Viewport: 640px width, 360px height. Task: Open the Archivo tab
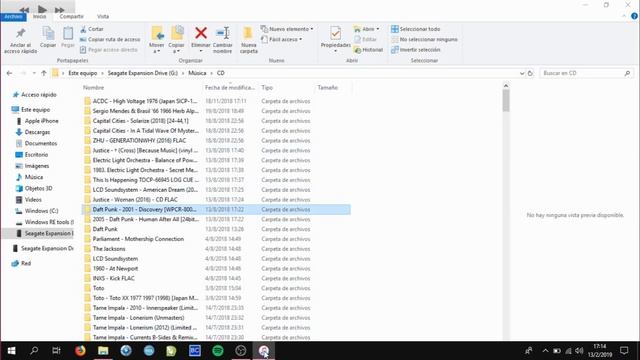coord(13,17)
